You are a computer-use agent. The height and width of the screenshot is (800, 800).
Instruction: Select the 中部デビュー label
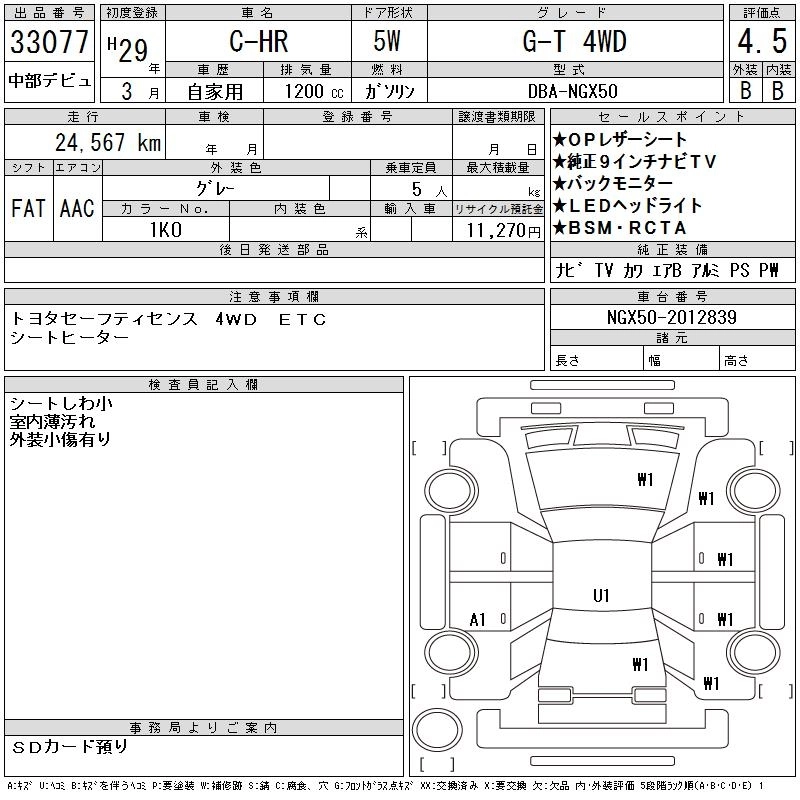[49, 81]
